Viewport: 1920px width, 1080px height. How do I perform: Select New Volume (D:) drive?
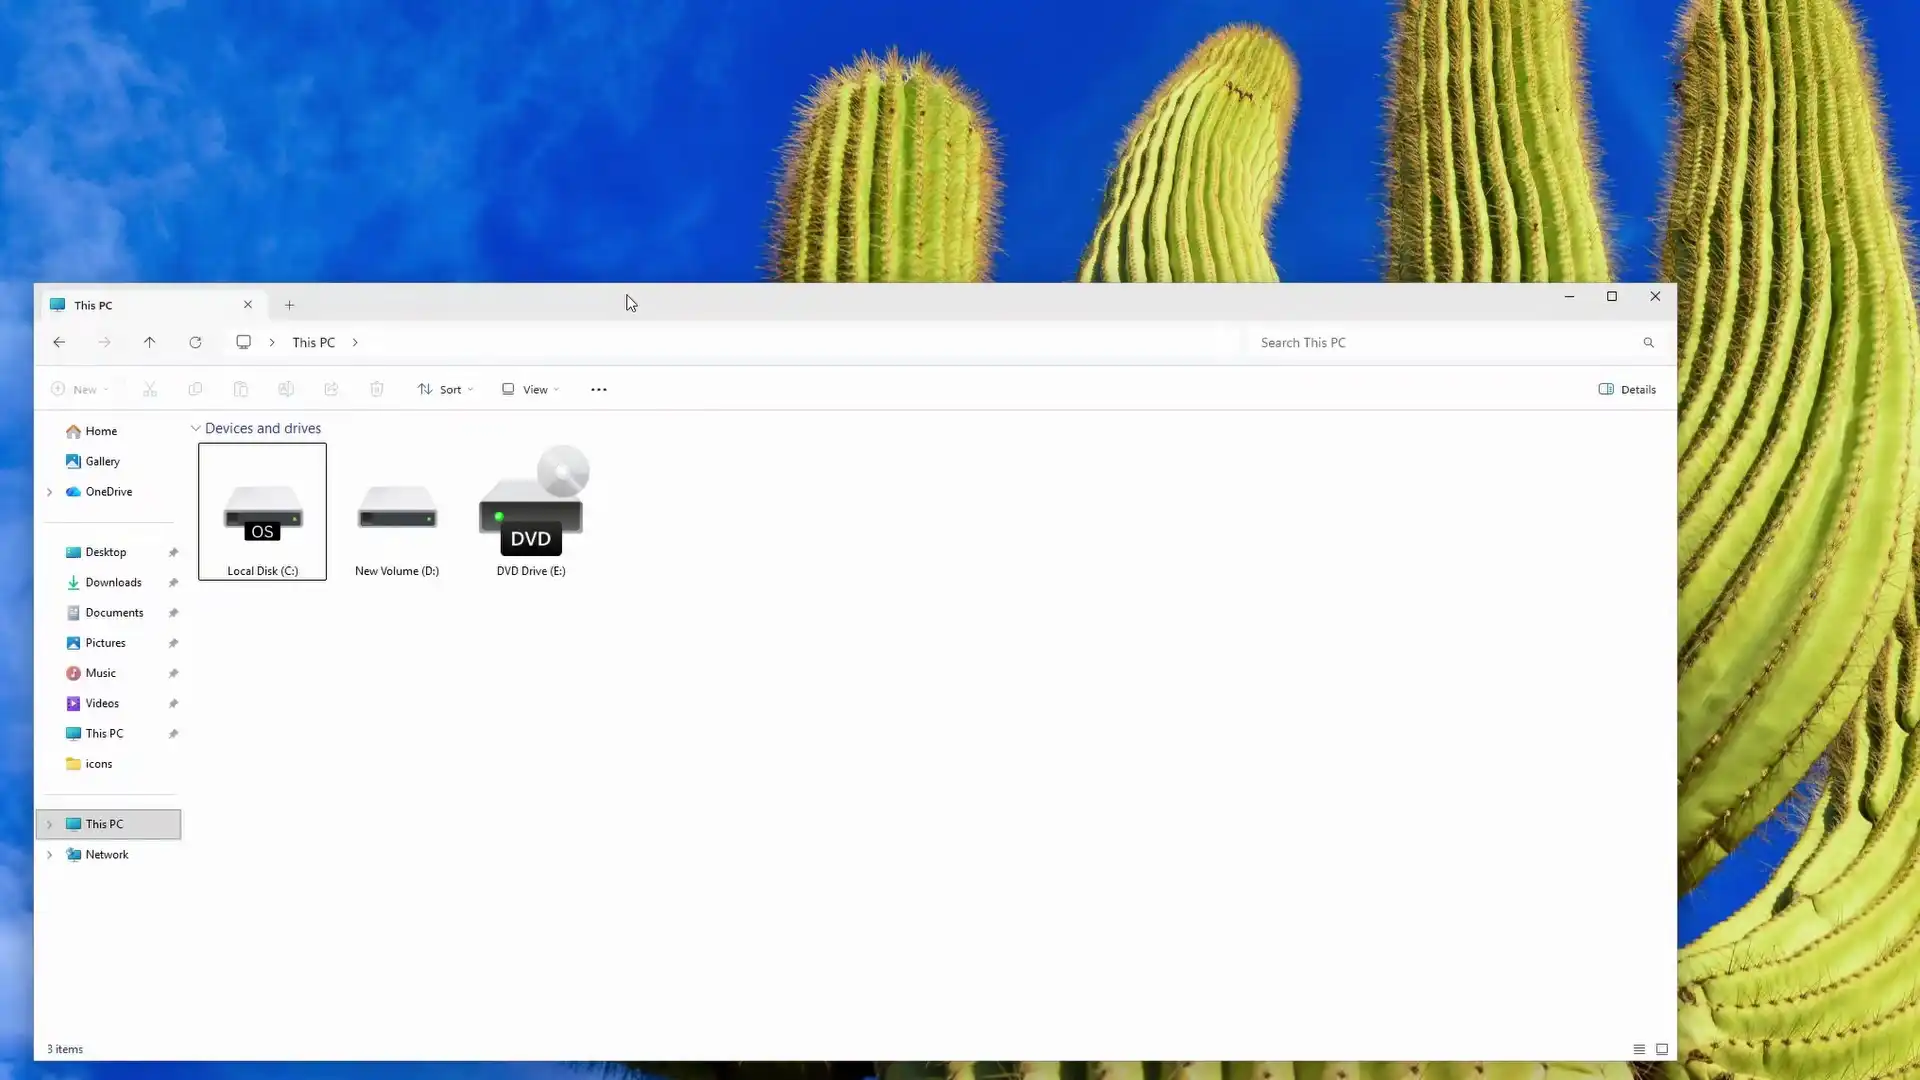(397, 511)
